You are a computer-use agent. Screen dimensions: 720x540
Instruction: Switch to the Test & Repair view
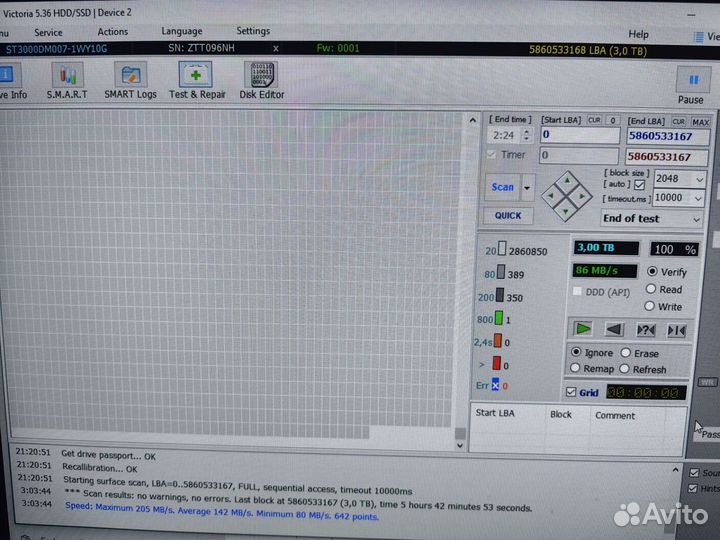click(x=197, y=78)
